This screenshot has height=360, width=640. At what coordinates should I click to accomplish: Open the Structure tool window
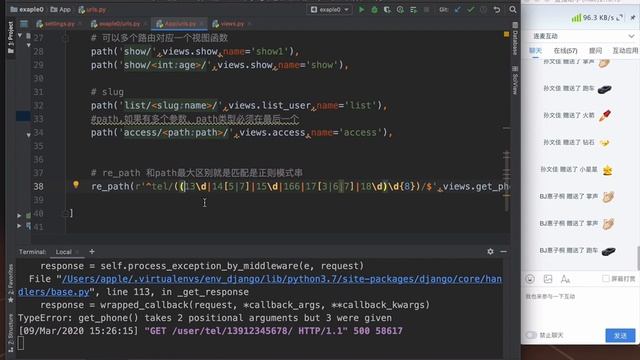[x=11, y=333]
